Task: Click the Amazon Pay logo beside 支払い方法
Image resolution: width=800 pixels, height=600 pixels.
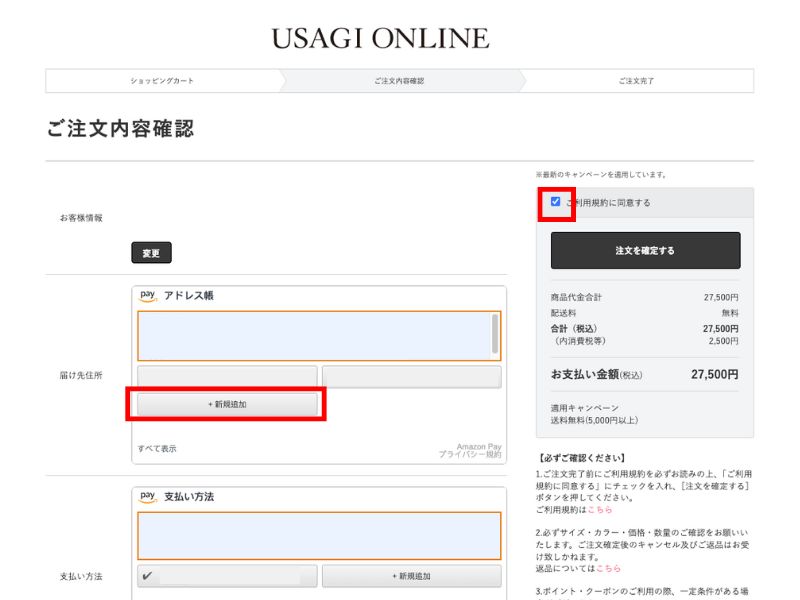Action: (x=148, y=497)
